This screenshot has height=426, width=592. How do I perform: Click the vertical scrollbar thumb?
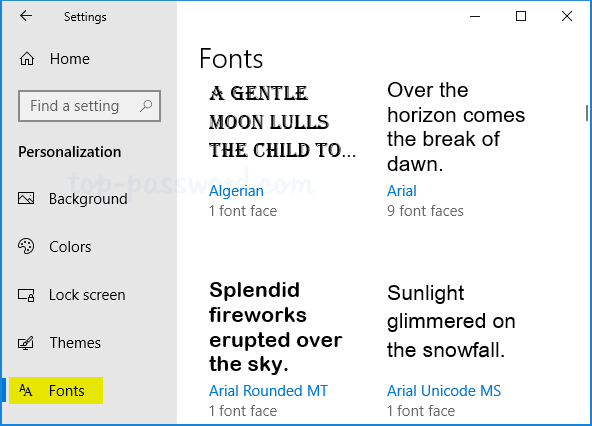[x=587, y=113]
